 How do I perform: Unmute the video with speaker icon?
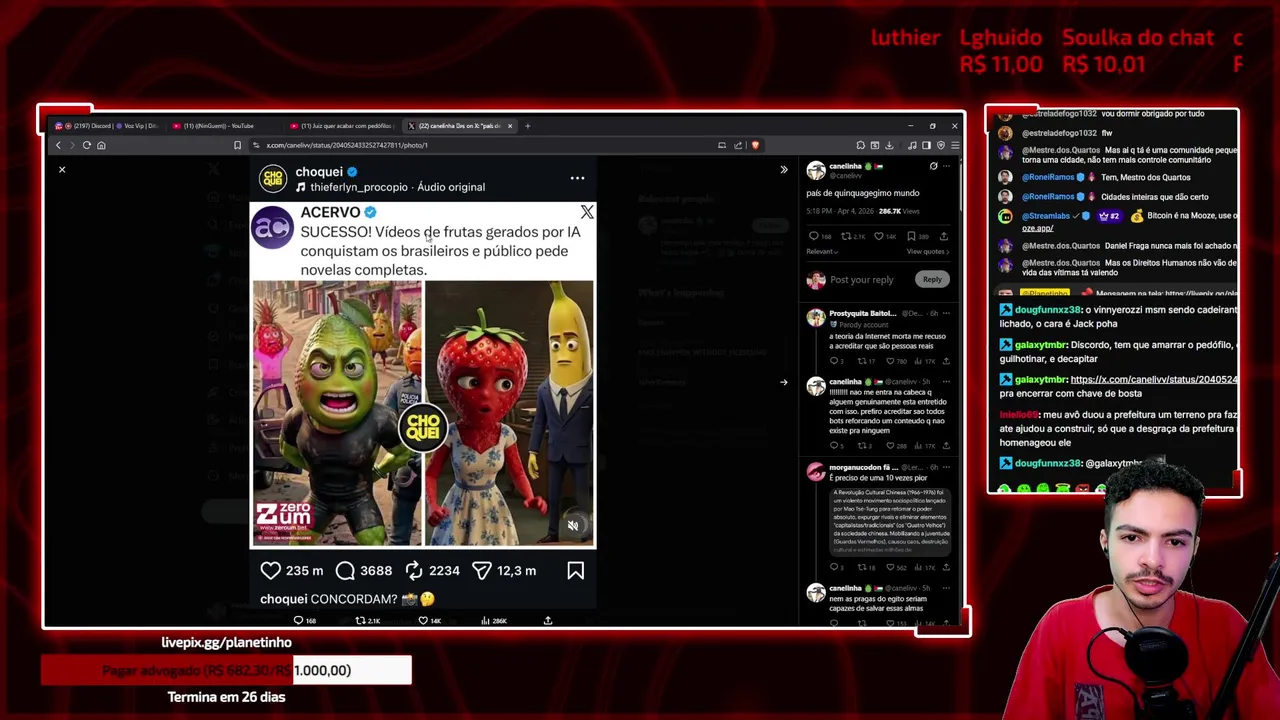pyautogui.click(x=573, y=525)
